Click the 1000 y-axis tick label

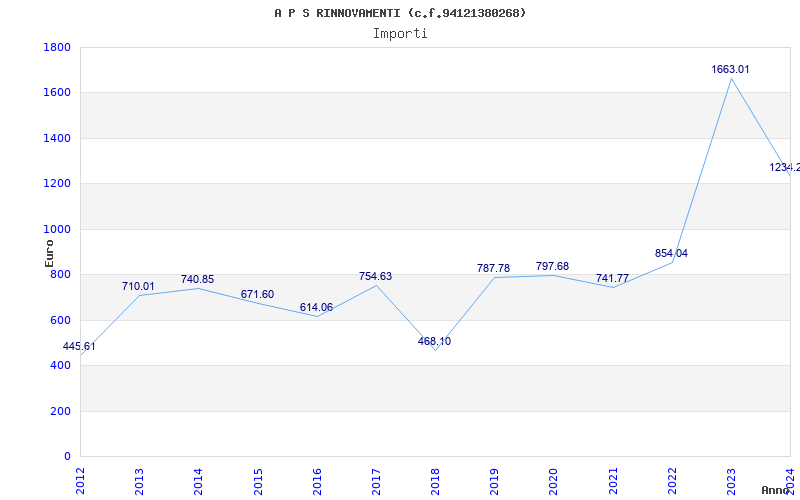coord(57,230)
